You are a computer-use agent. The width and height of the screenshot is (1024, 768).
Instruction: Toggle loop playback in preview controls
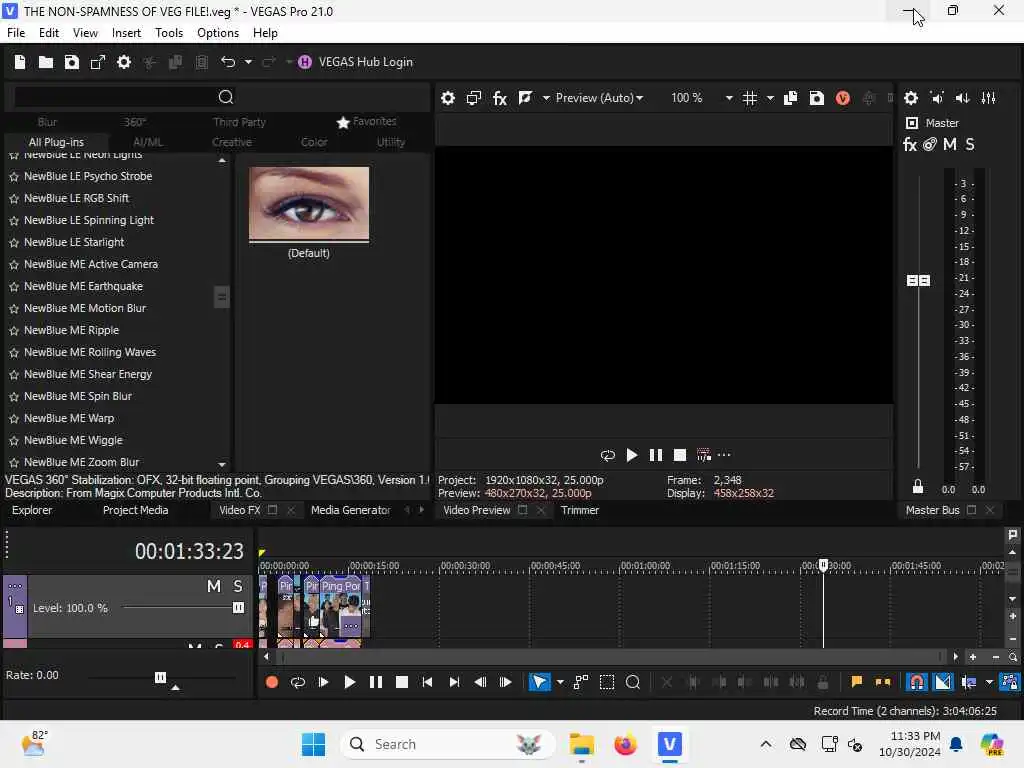click(x=607, y=455)
